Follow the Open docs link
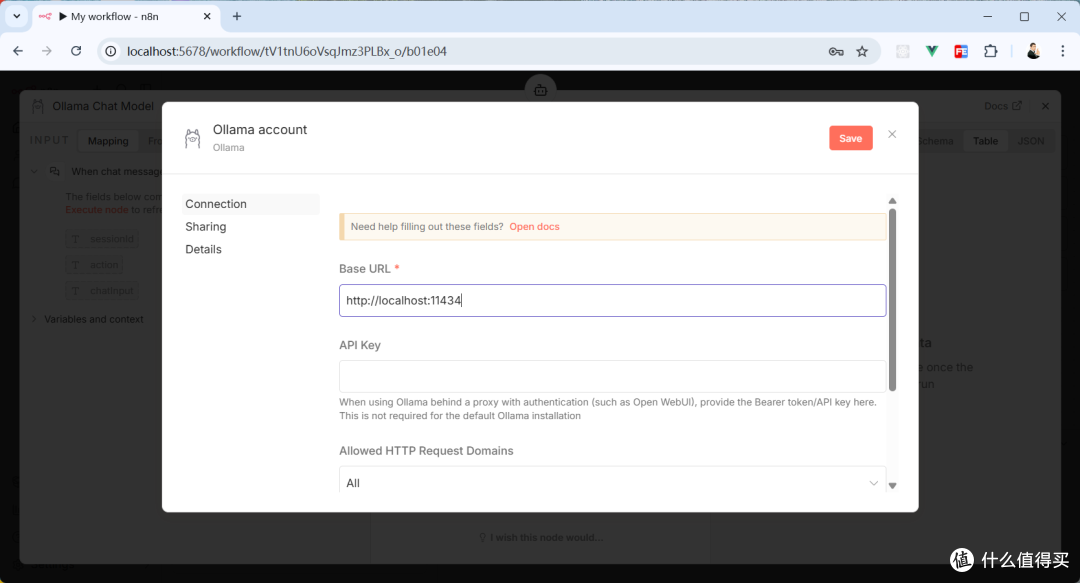 (534, 227)
